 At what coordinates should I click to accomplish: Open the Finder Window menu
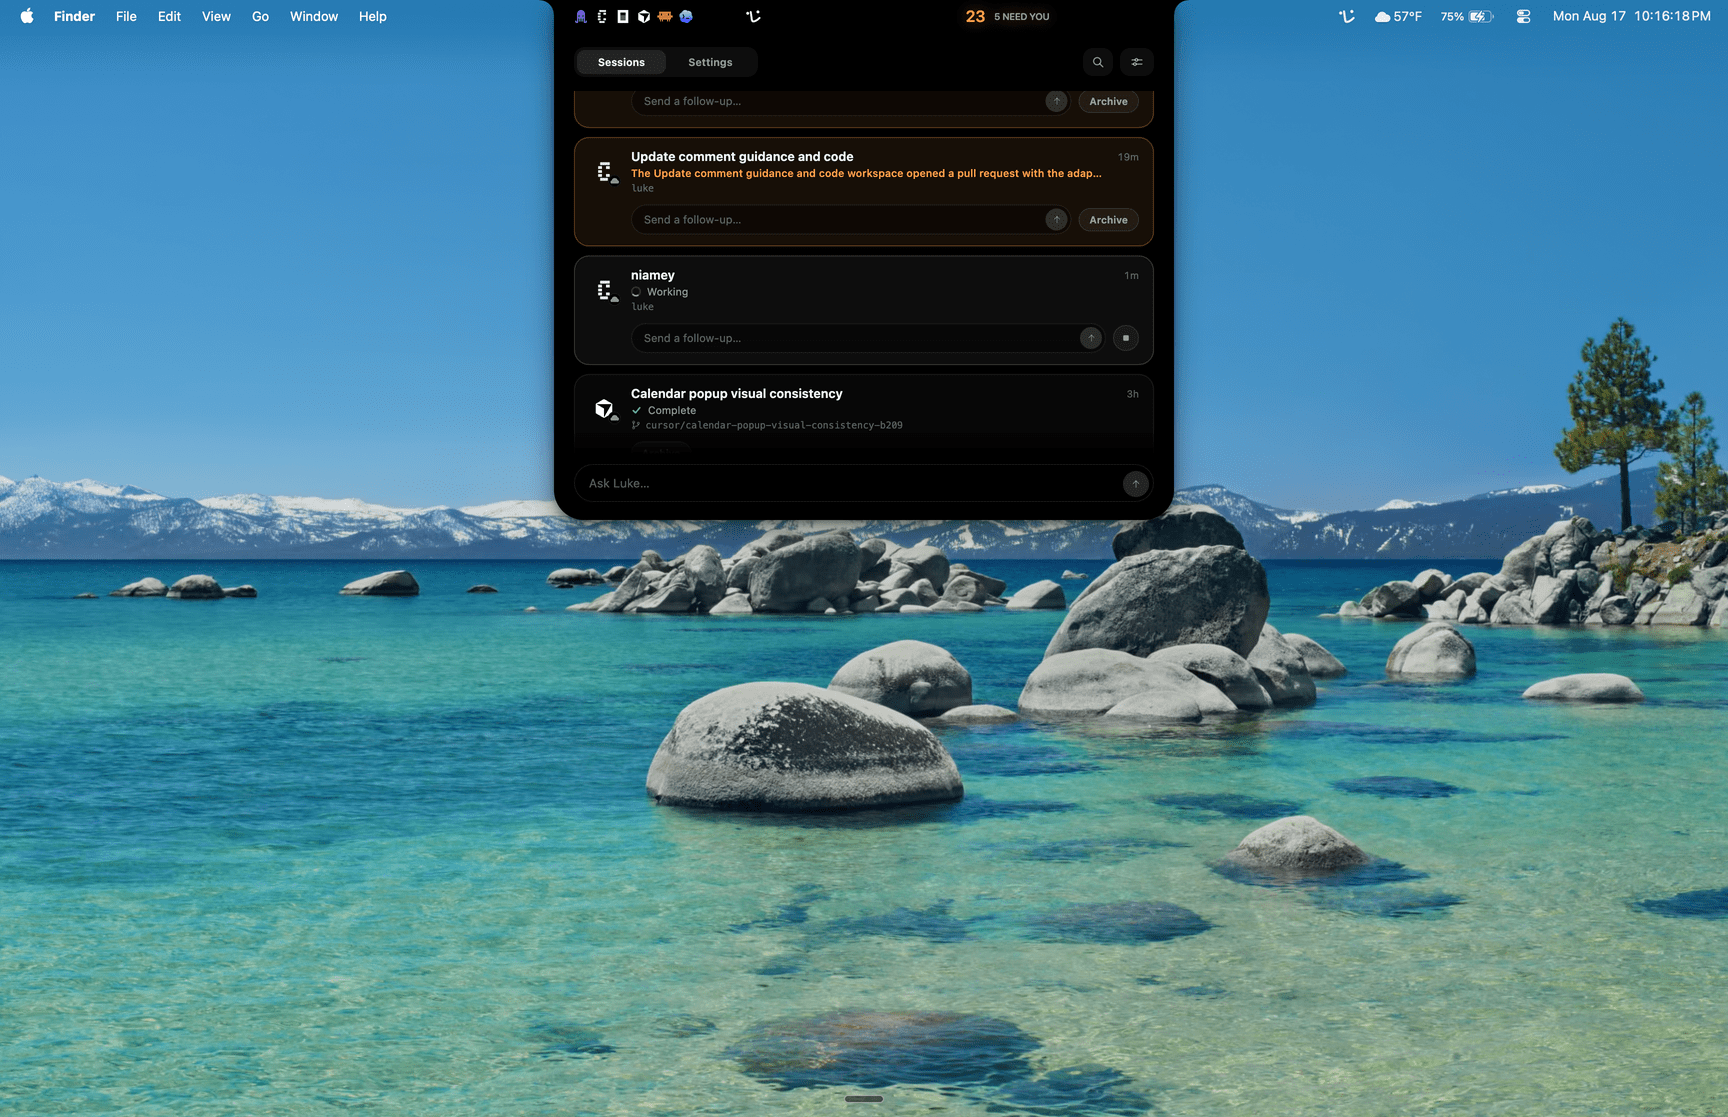[314, 16]
